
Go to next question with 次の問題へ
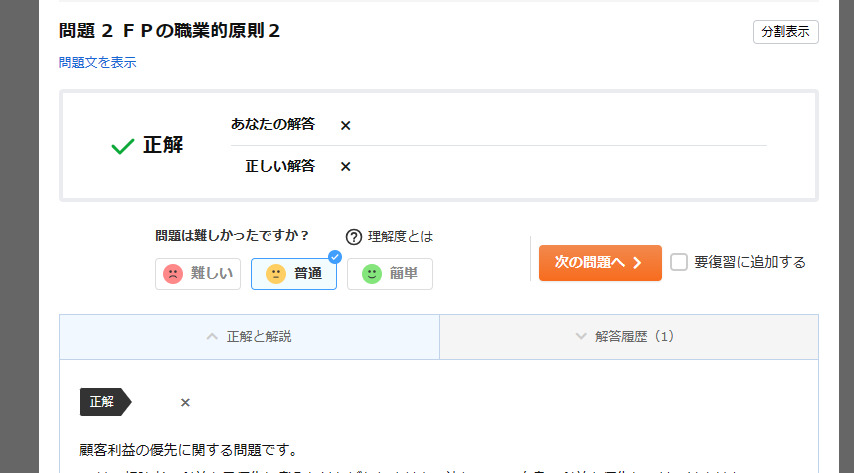[x=600, y=262]
